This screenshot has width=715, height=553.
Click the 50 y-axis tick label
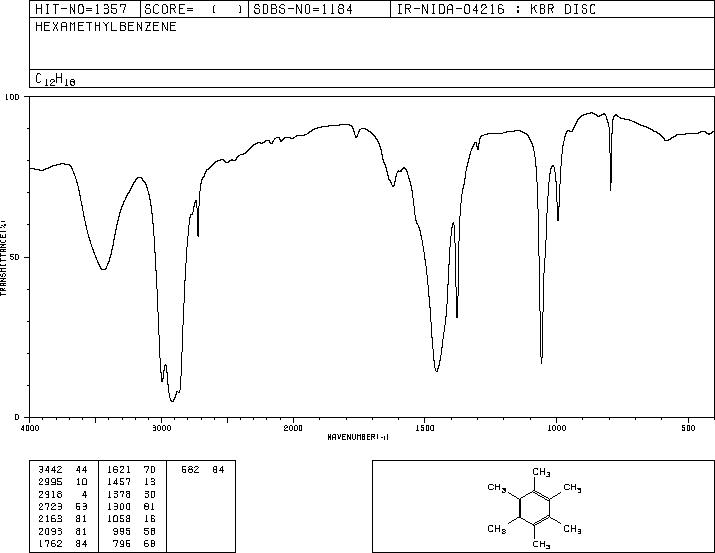click(x=16, y=258)
